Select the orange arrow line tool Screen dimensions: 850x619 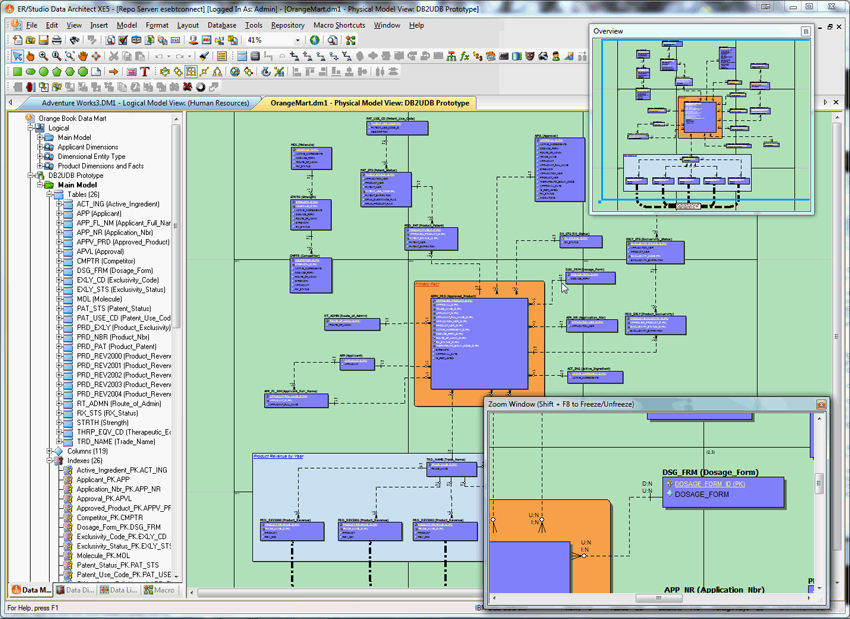point(113,72)
